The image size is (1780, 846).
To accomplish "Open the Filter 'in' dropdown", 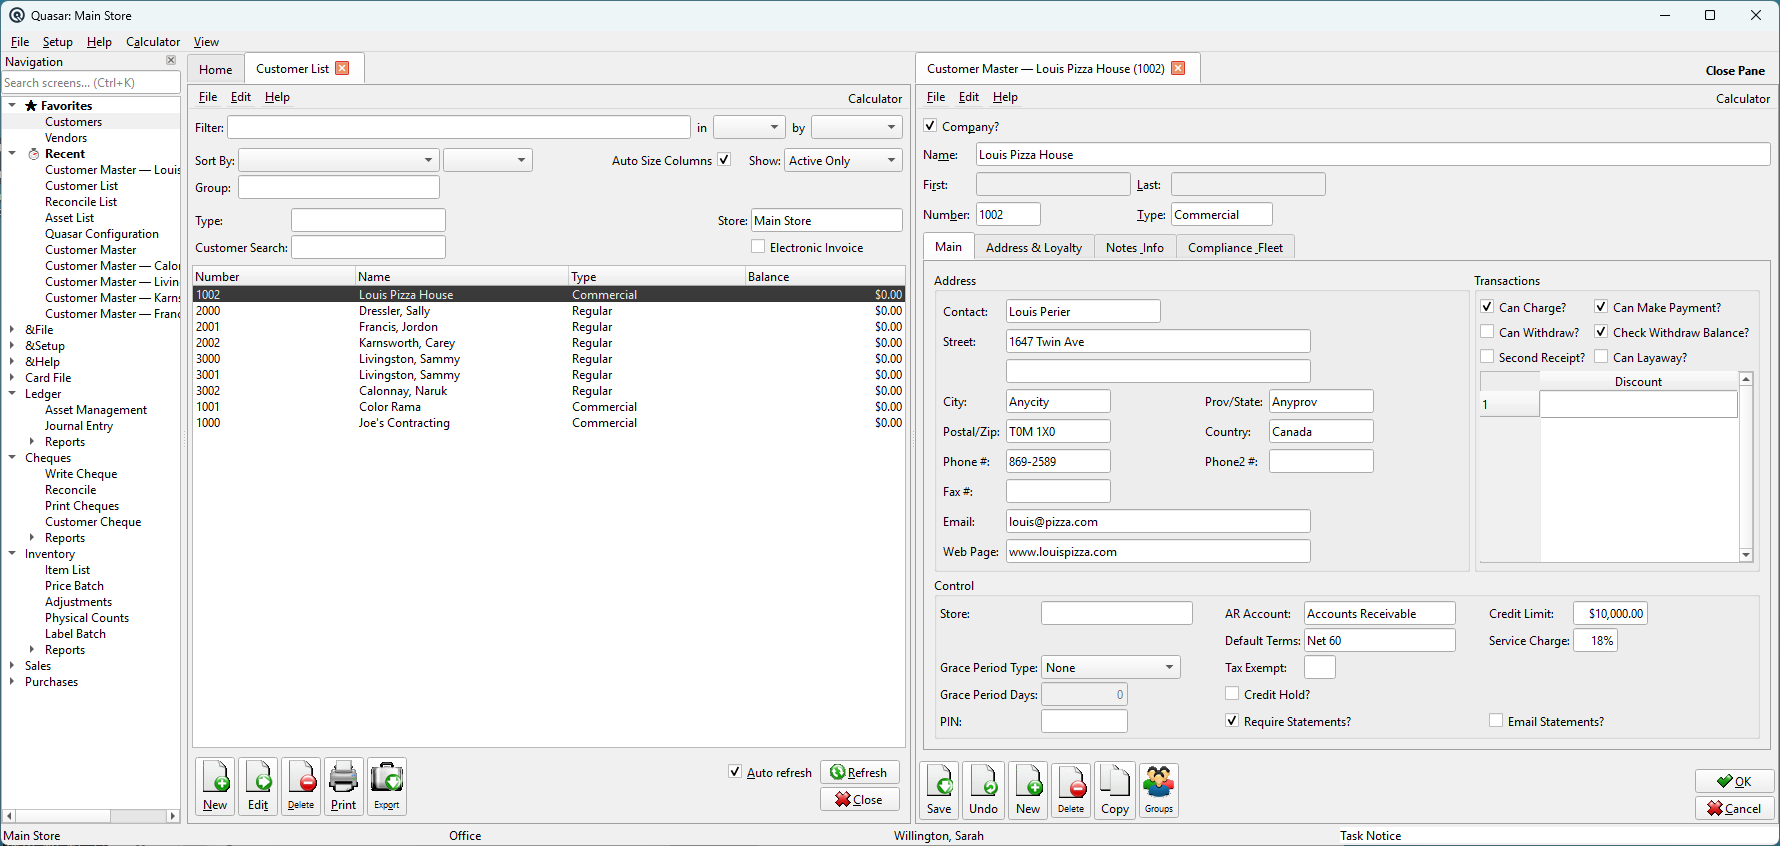I will click(x=748, y=127).
